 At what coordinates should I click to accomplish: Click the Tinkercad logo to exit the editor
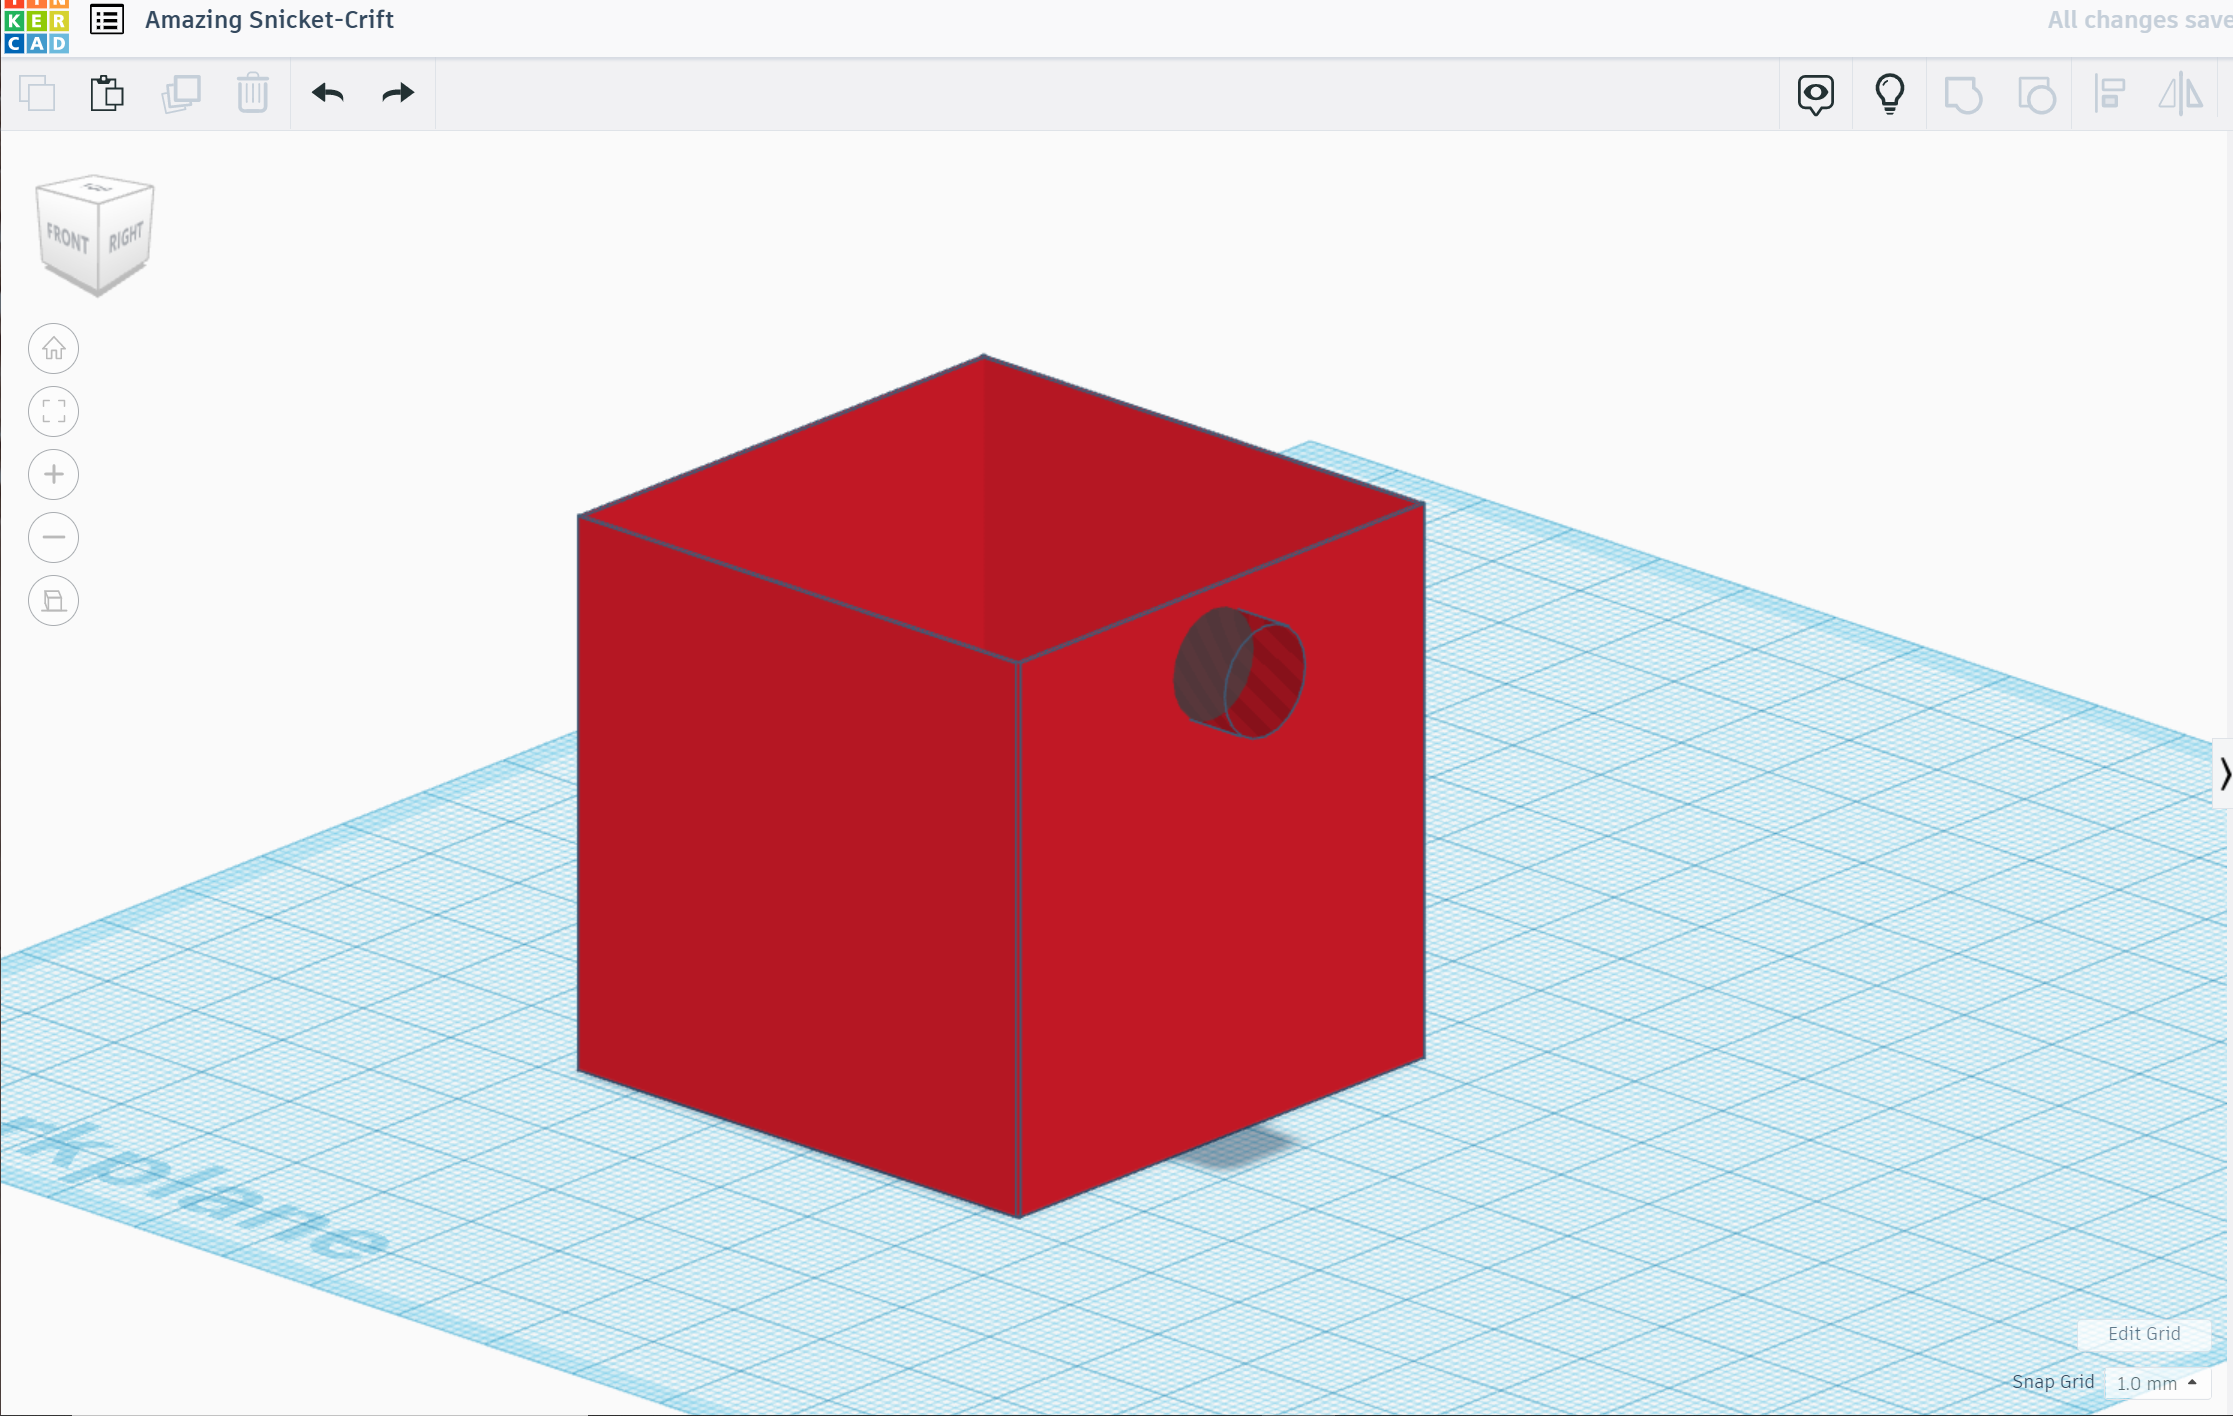coord(35,27)
